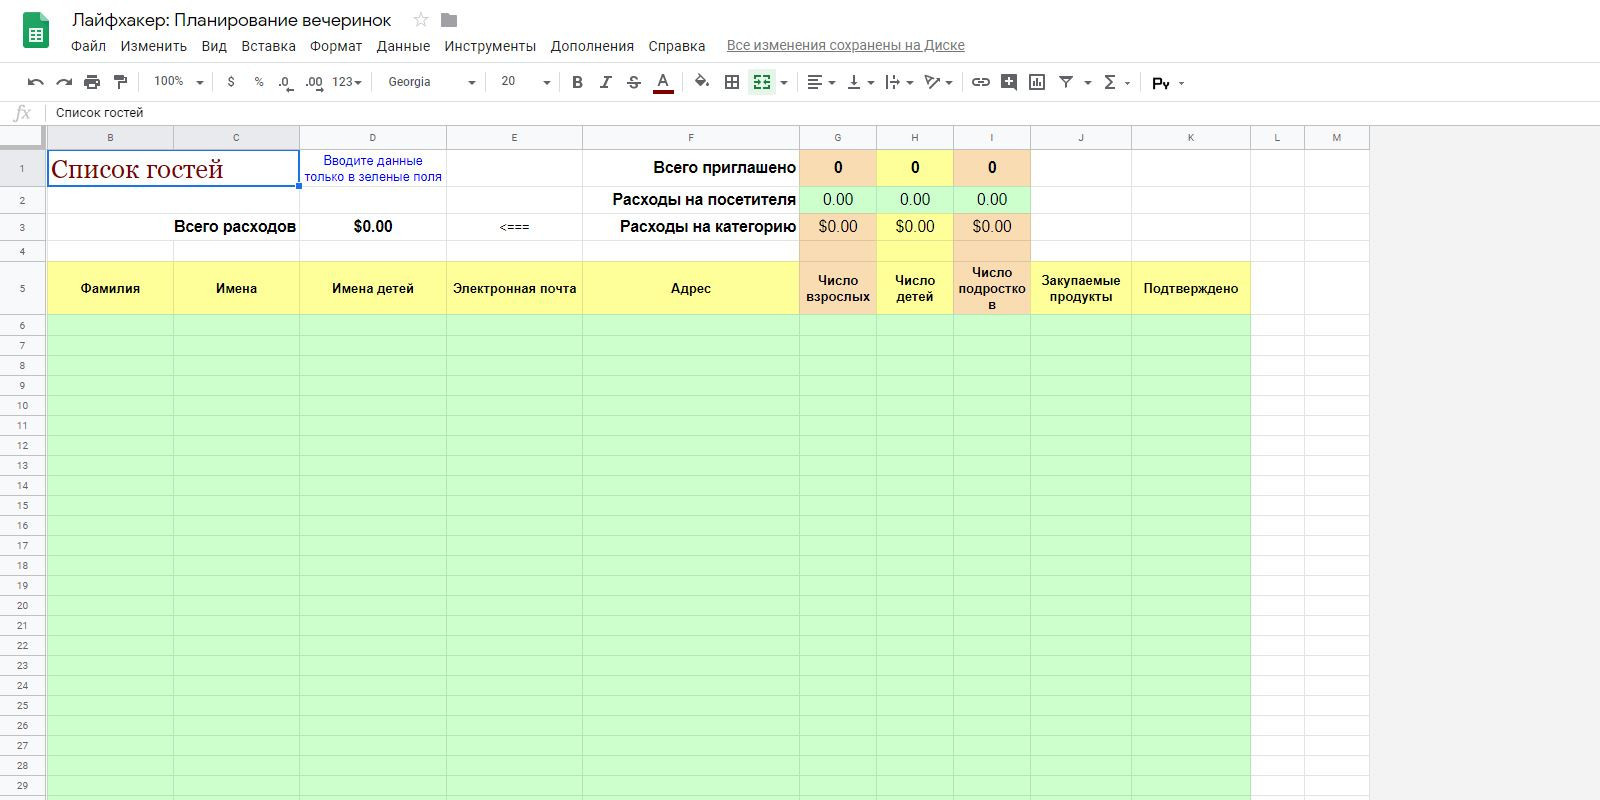The height and width of the screenshot is (800, 1600).
Task: Insert a comment
Action: 1009,82
